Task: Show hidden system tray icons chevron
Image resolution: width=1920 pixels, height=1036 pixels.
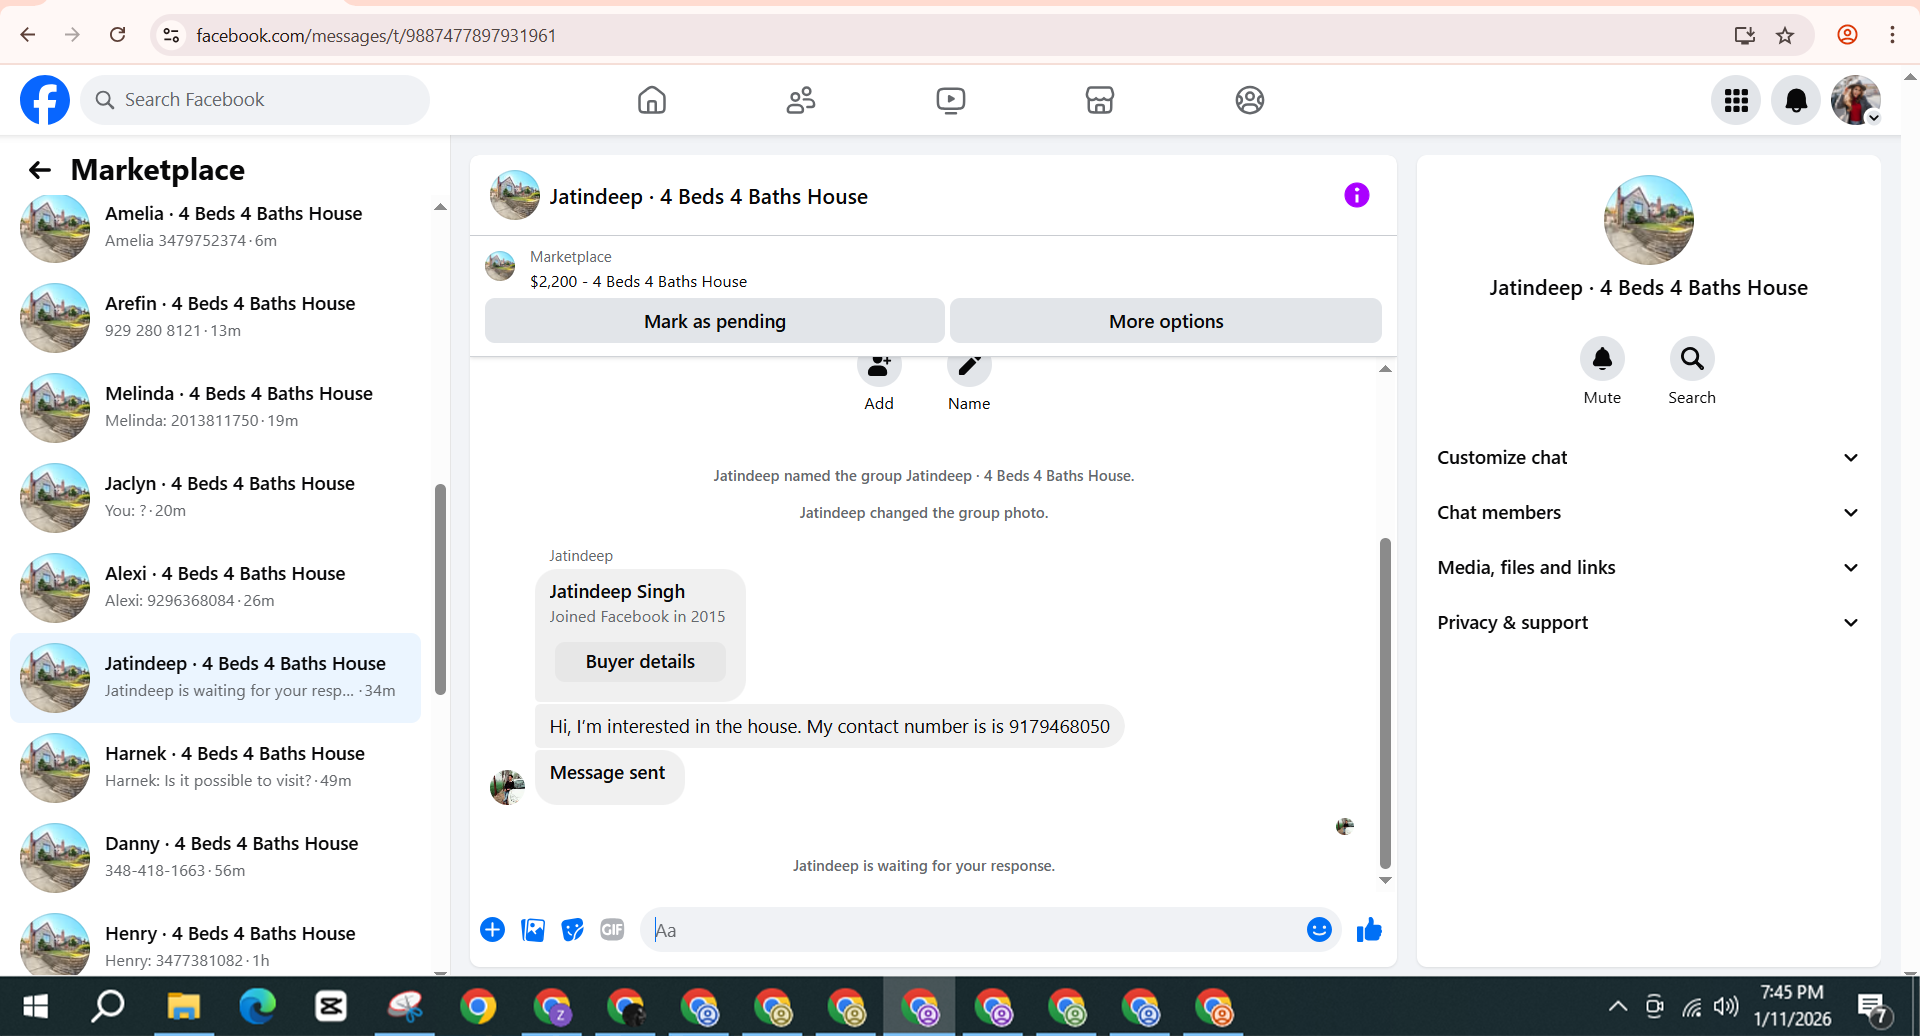Action: tap(1617, 1006)
